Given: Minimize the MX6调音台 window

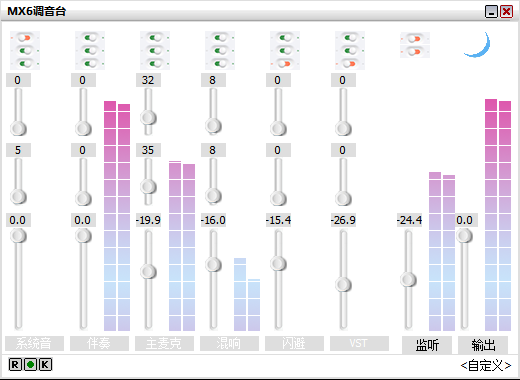Looking at the screenshot, I should coord(491,12).
